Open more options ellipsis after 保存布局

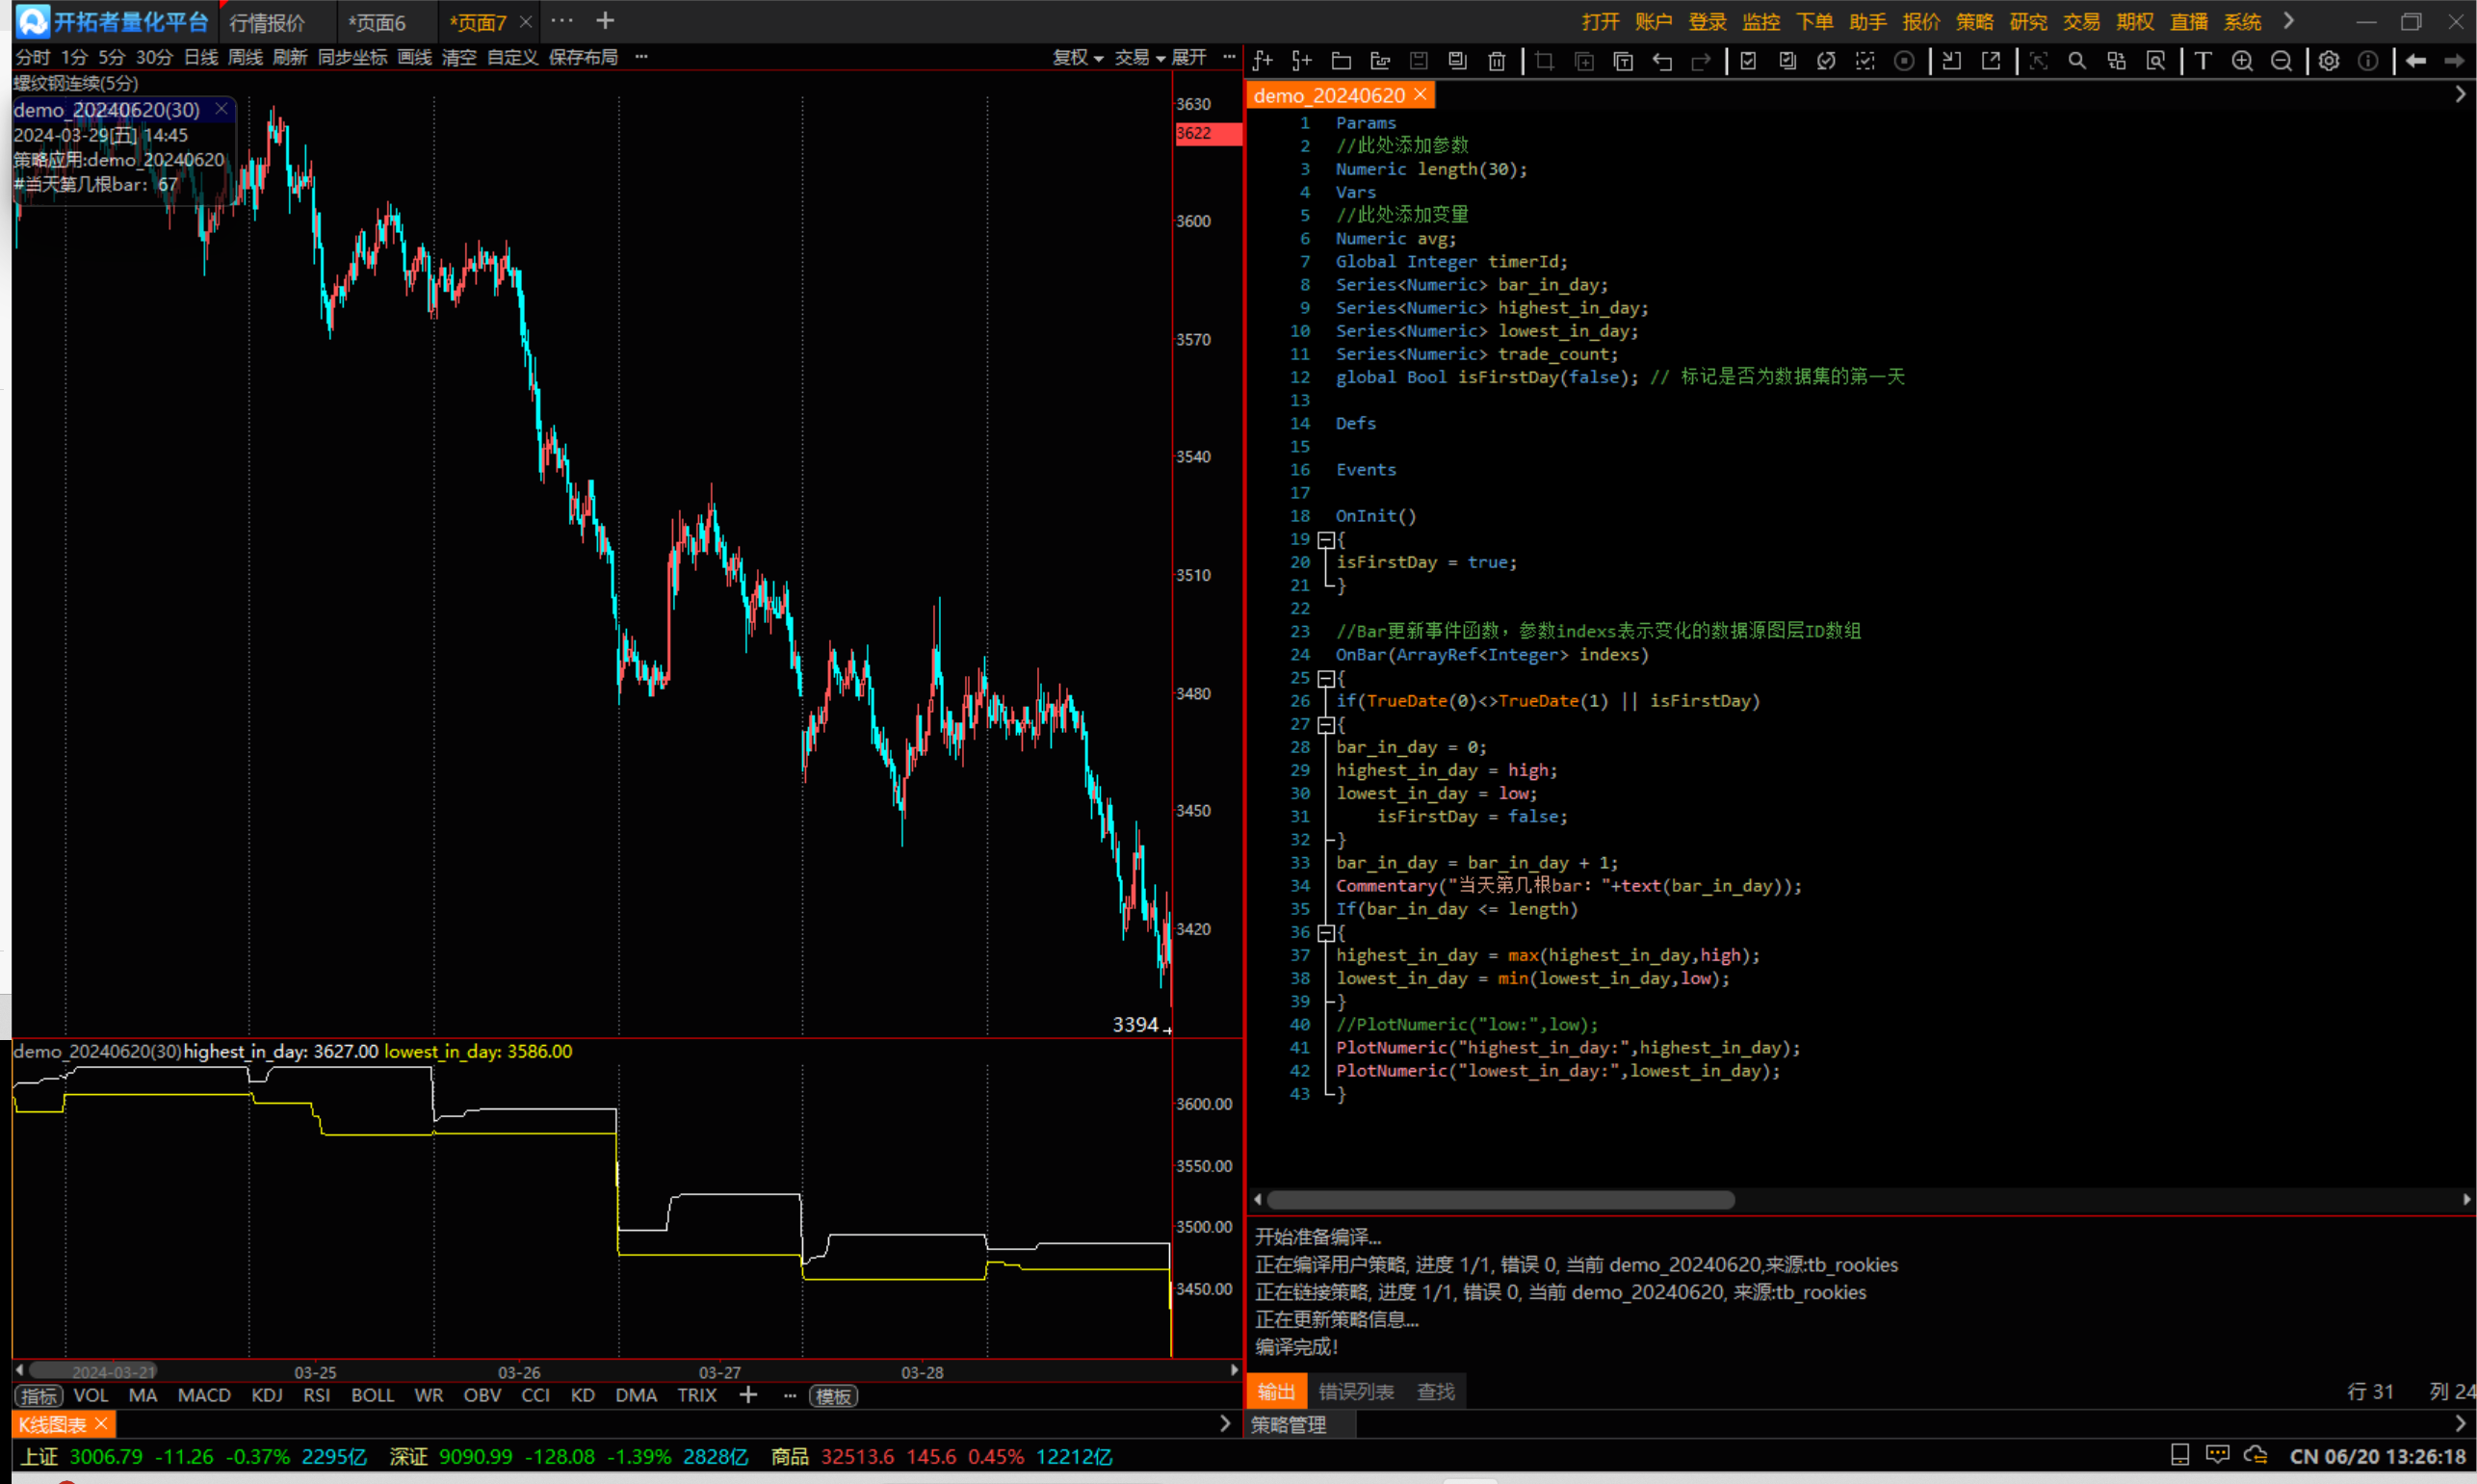641,57
